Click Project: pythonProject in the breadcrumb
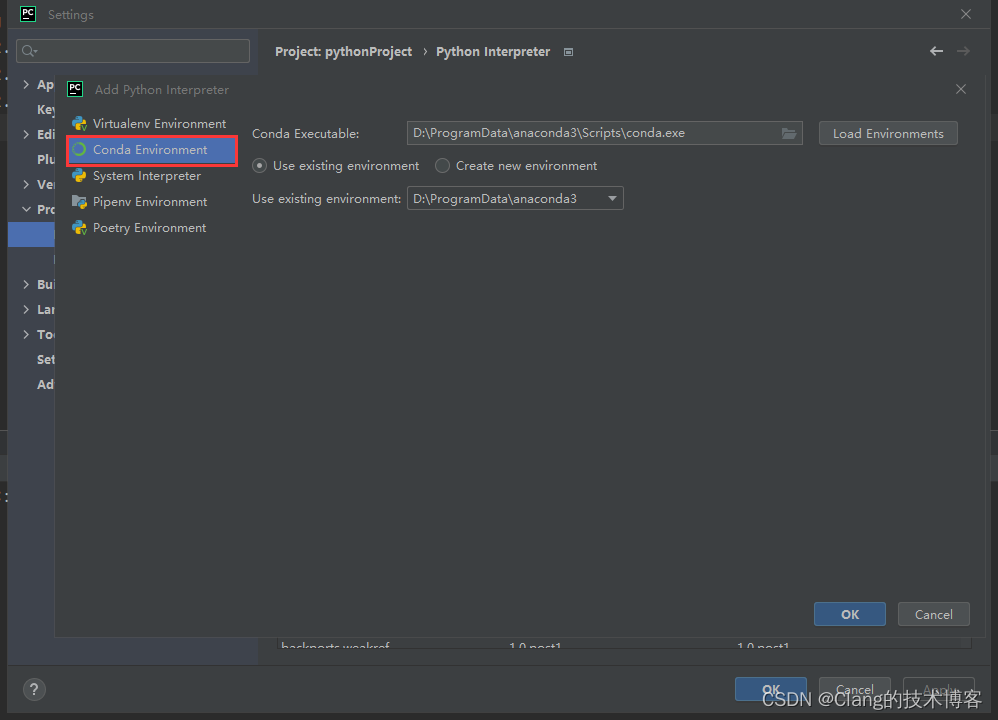 coord(343,52)
